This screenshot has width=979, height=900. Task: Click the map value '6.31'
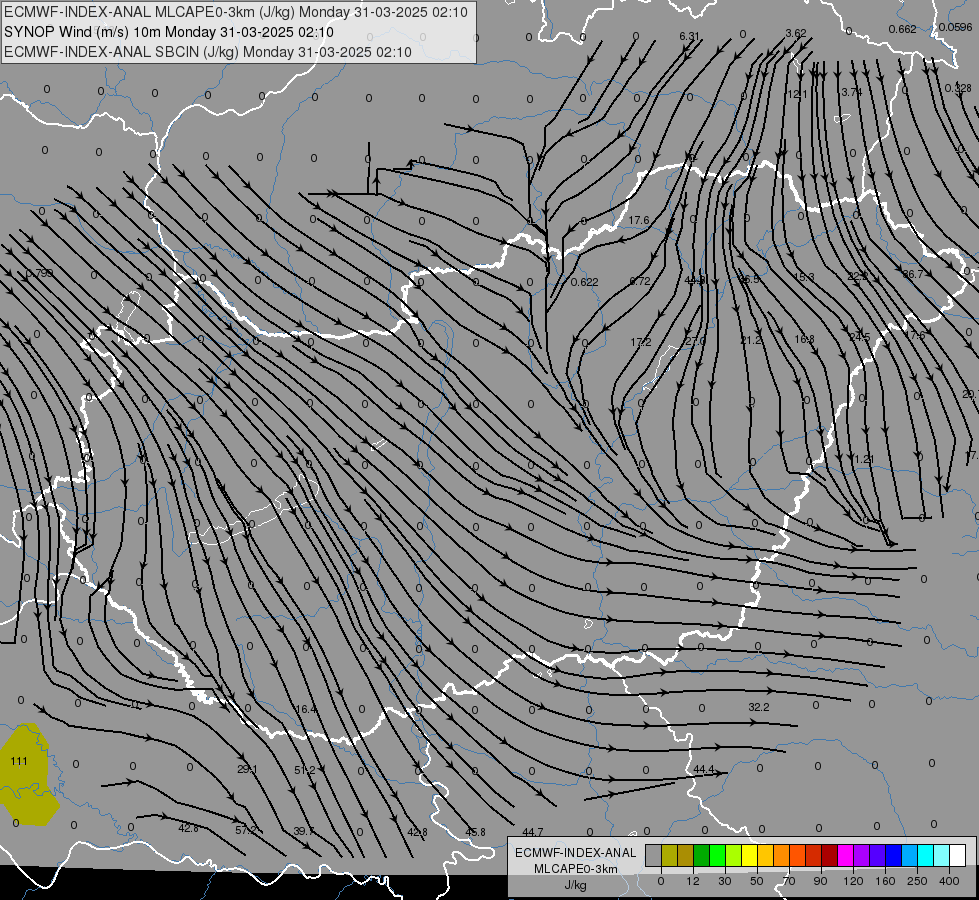coord(689,36)
